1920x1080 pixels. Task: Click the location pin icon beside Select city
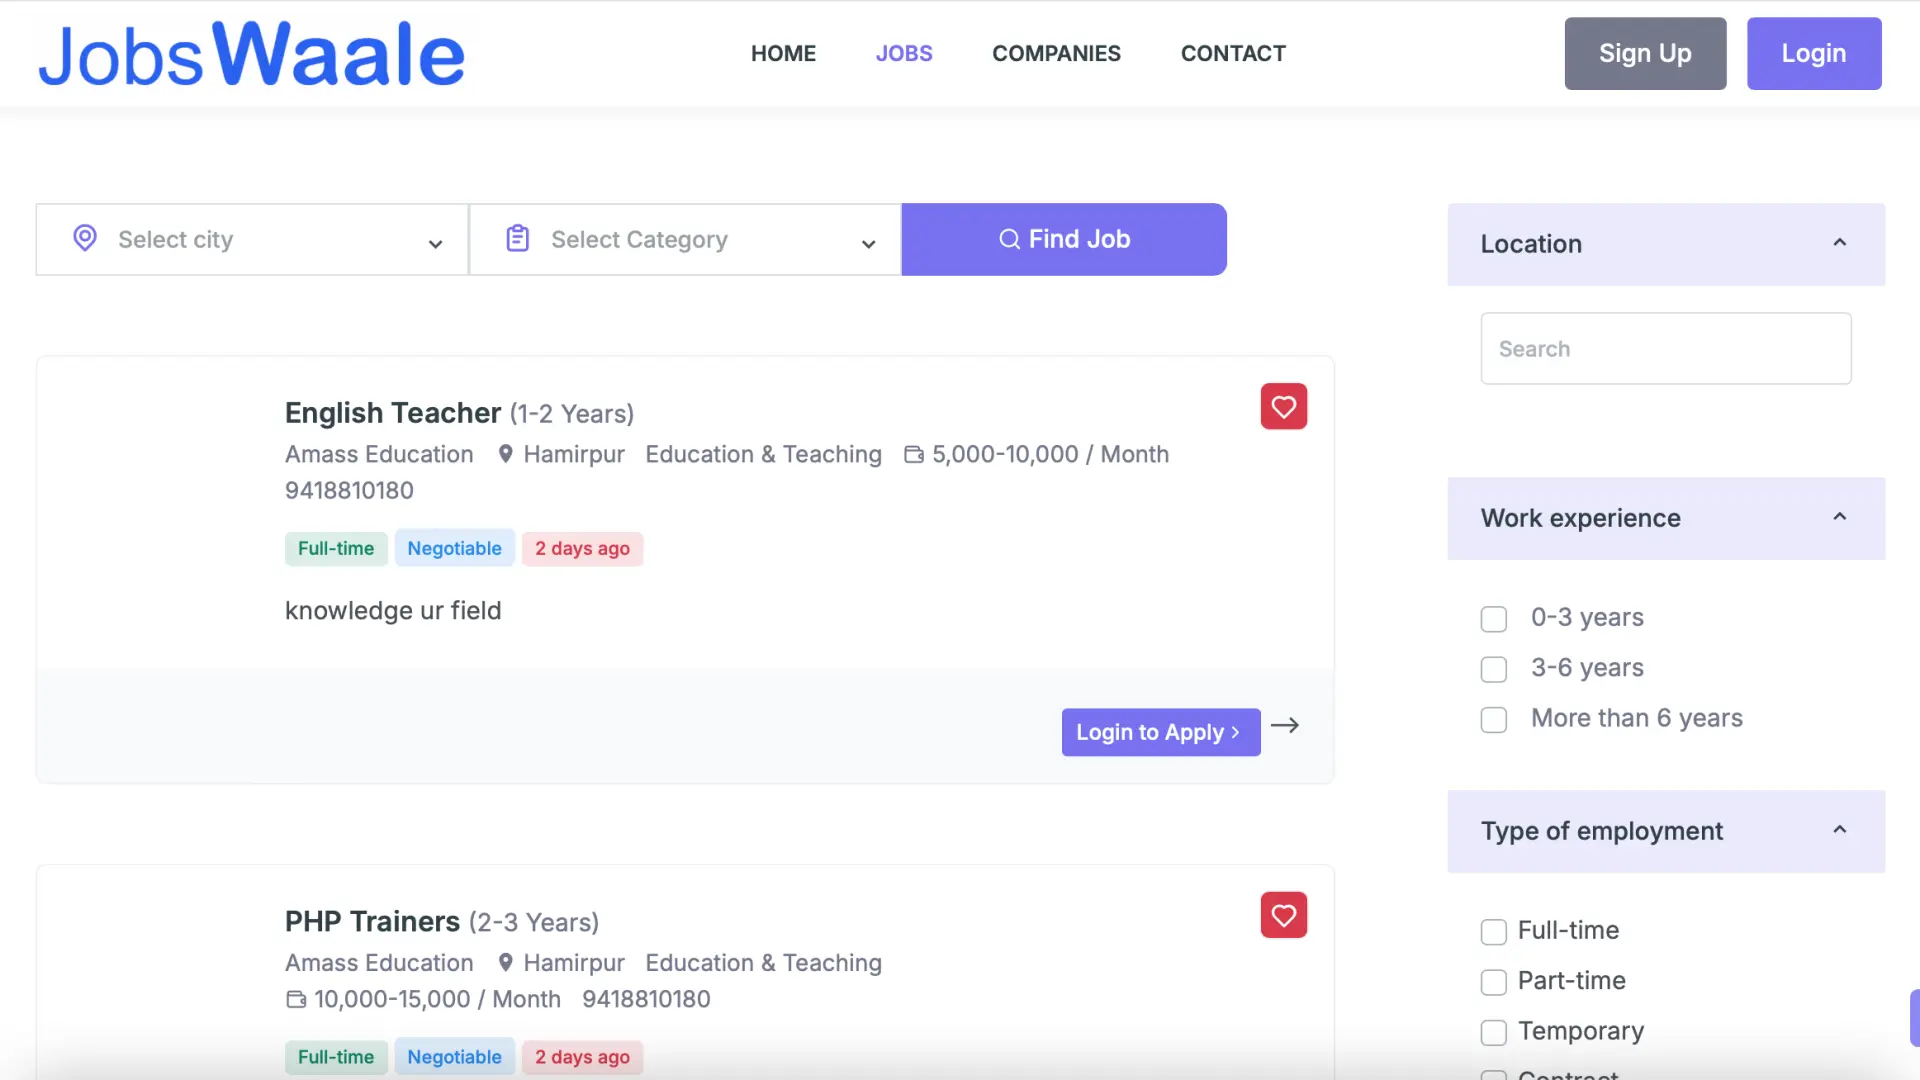84,238
